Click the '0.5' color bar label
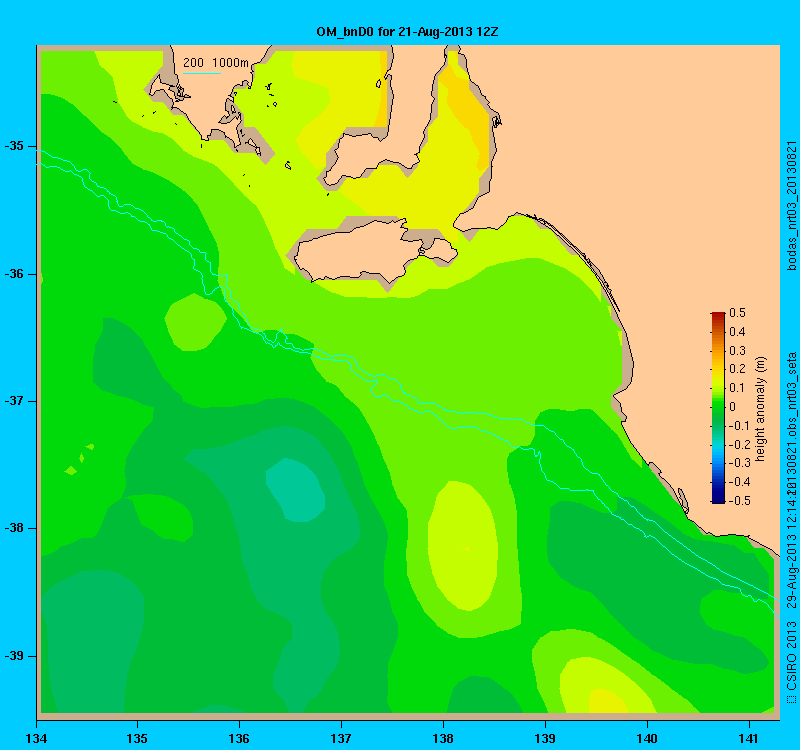The height and width of the screenshot is (750, 800). pyautogui.click(x=737, y=313)
